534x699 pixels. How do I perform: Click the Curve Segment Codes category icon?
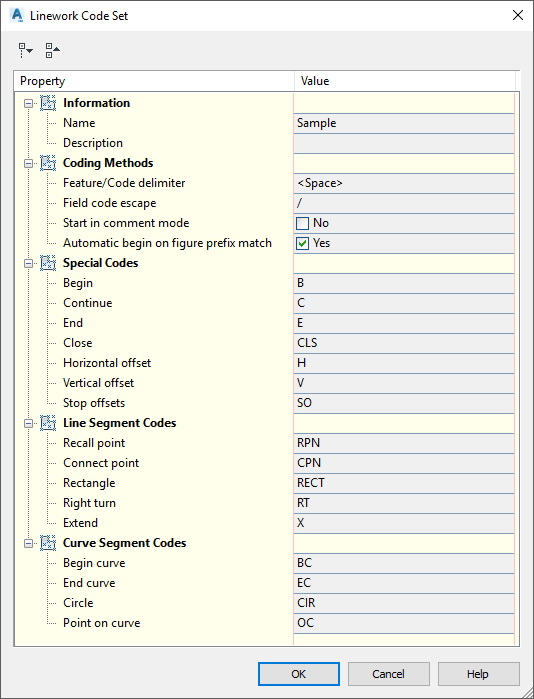pos(48,543)
